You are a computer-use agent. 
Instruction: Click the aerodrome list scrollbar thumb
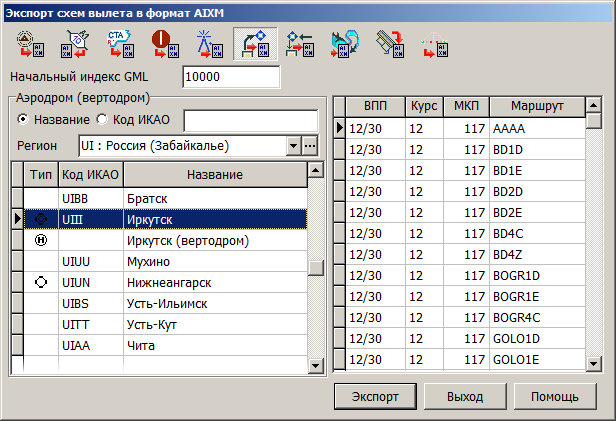tap(315, 268)
